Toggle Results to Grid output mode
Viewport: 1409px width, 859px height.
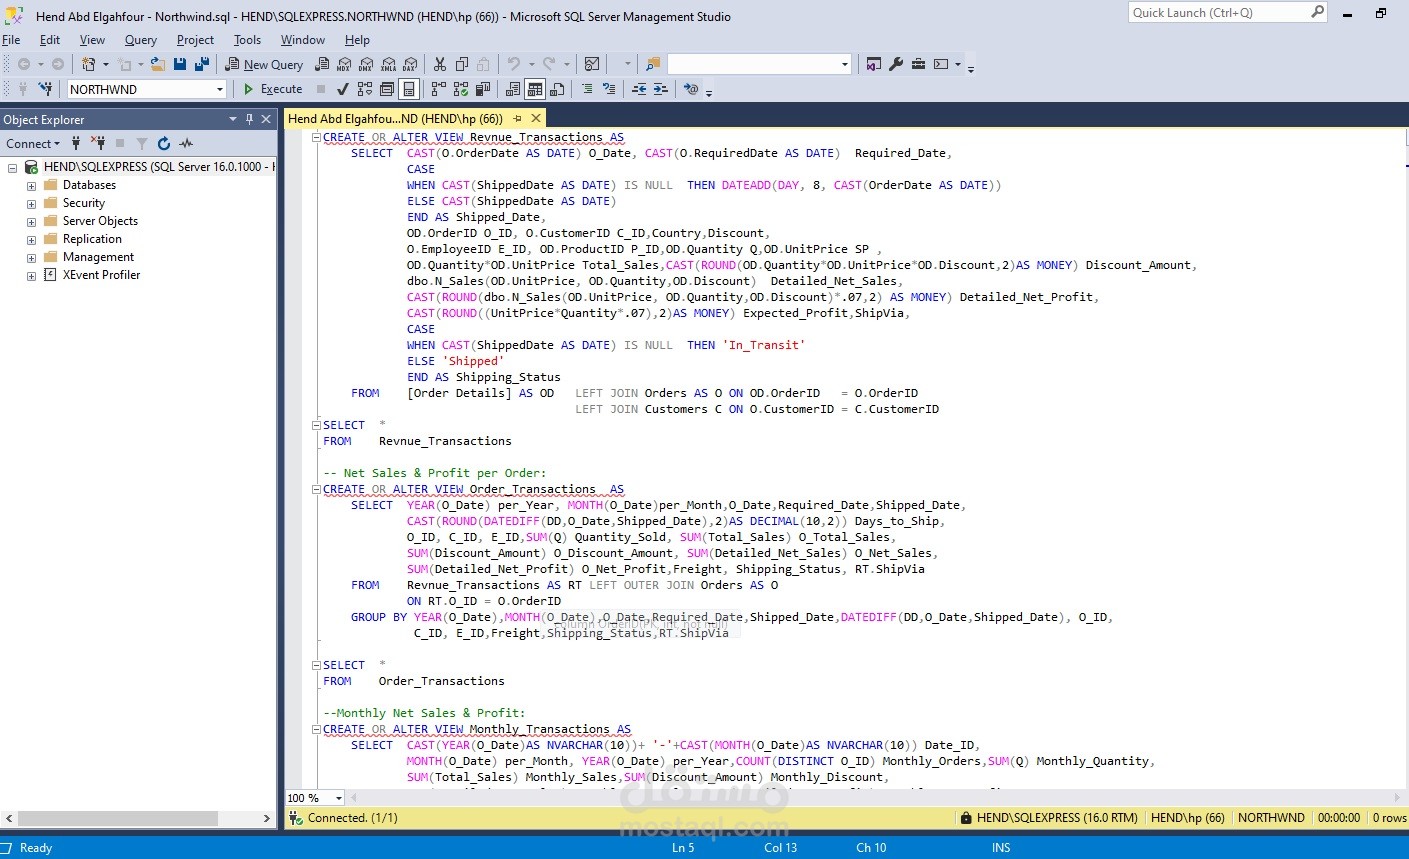[535, 89]
